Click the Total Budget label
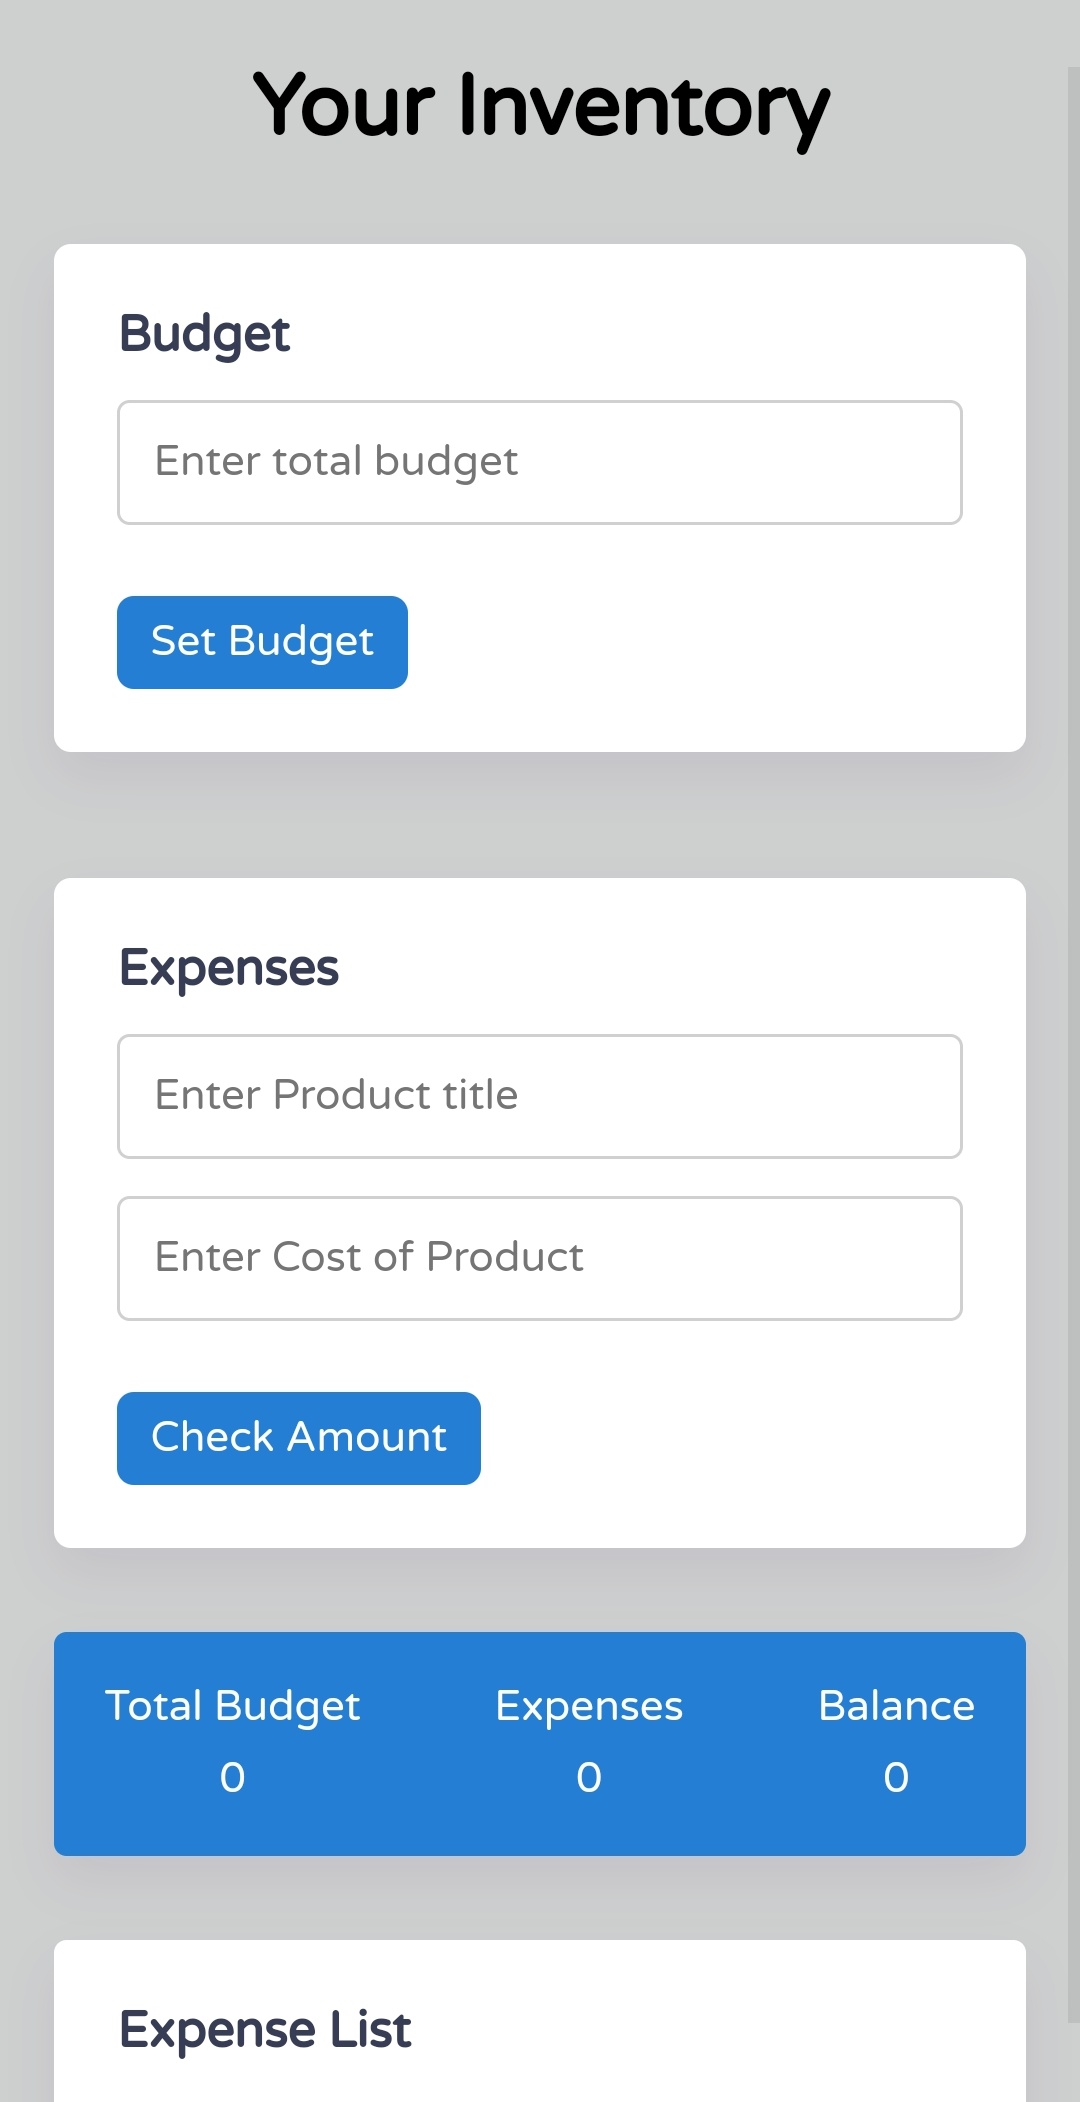The height and width of the screenshot is (2102, 1080). (x=233, y=1707)
